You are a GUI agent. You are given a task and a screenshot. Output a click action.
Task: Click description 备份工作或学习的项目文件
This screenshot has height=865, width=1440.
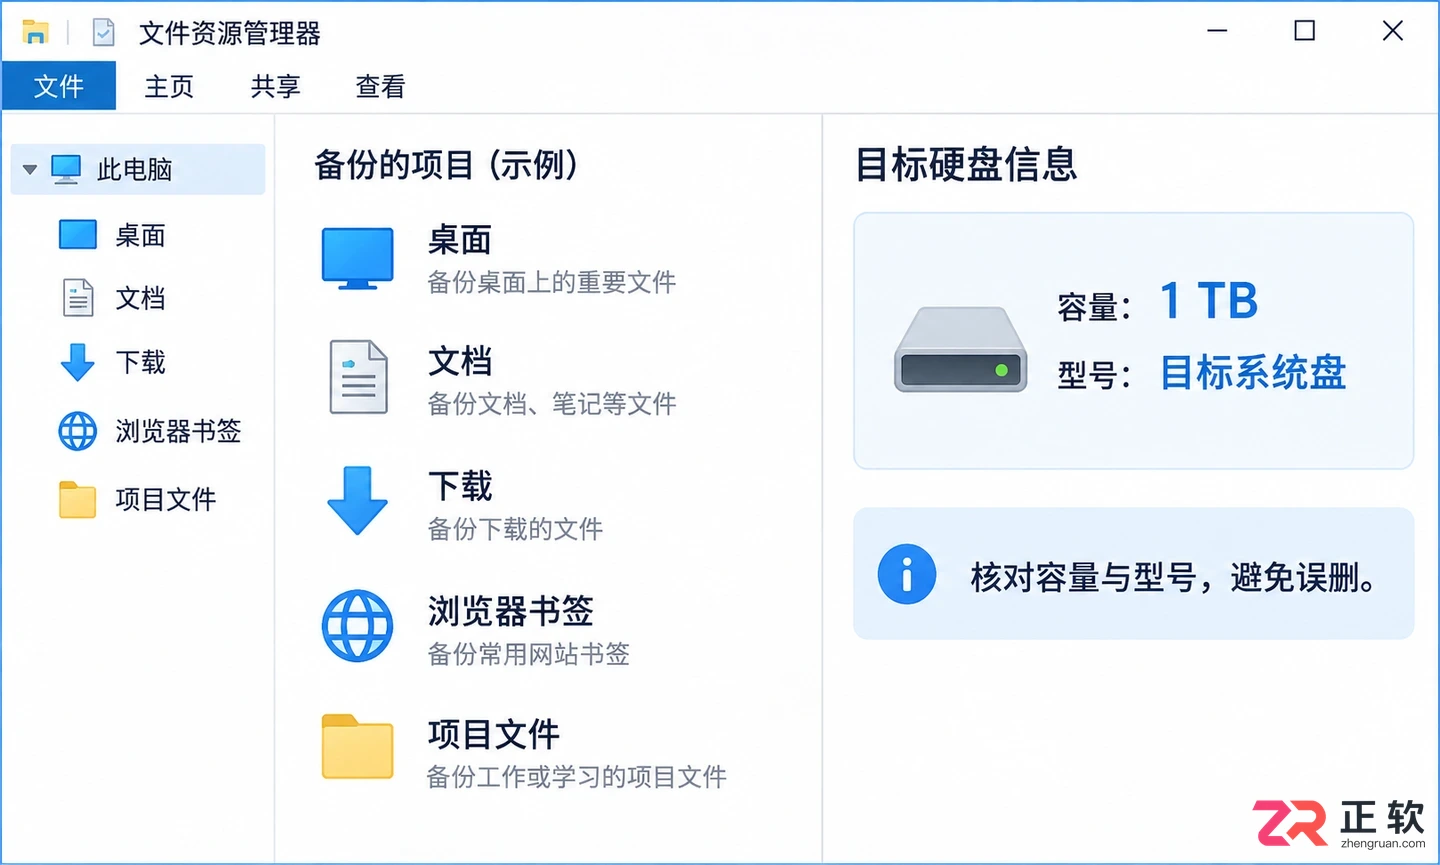tap(577, 777)
